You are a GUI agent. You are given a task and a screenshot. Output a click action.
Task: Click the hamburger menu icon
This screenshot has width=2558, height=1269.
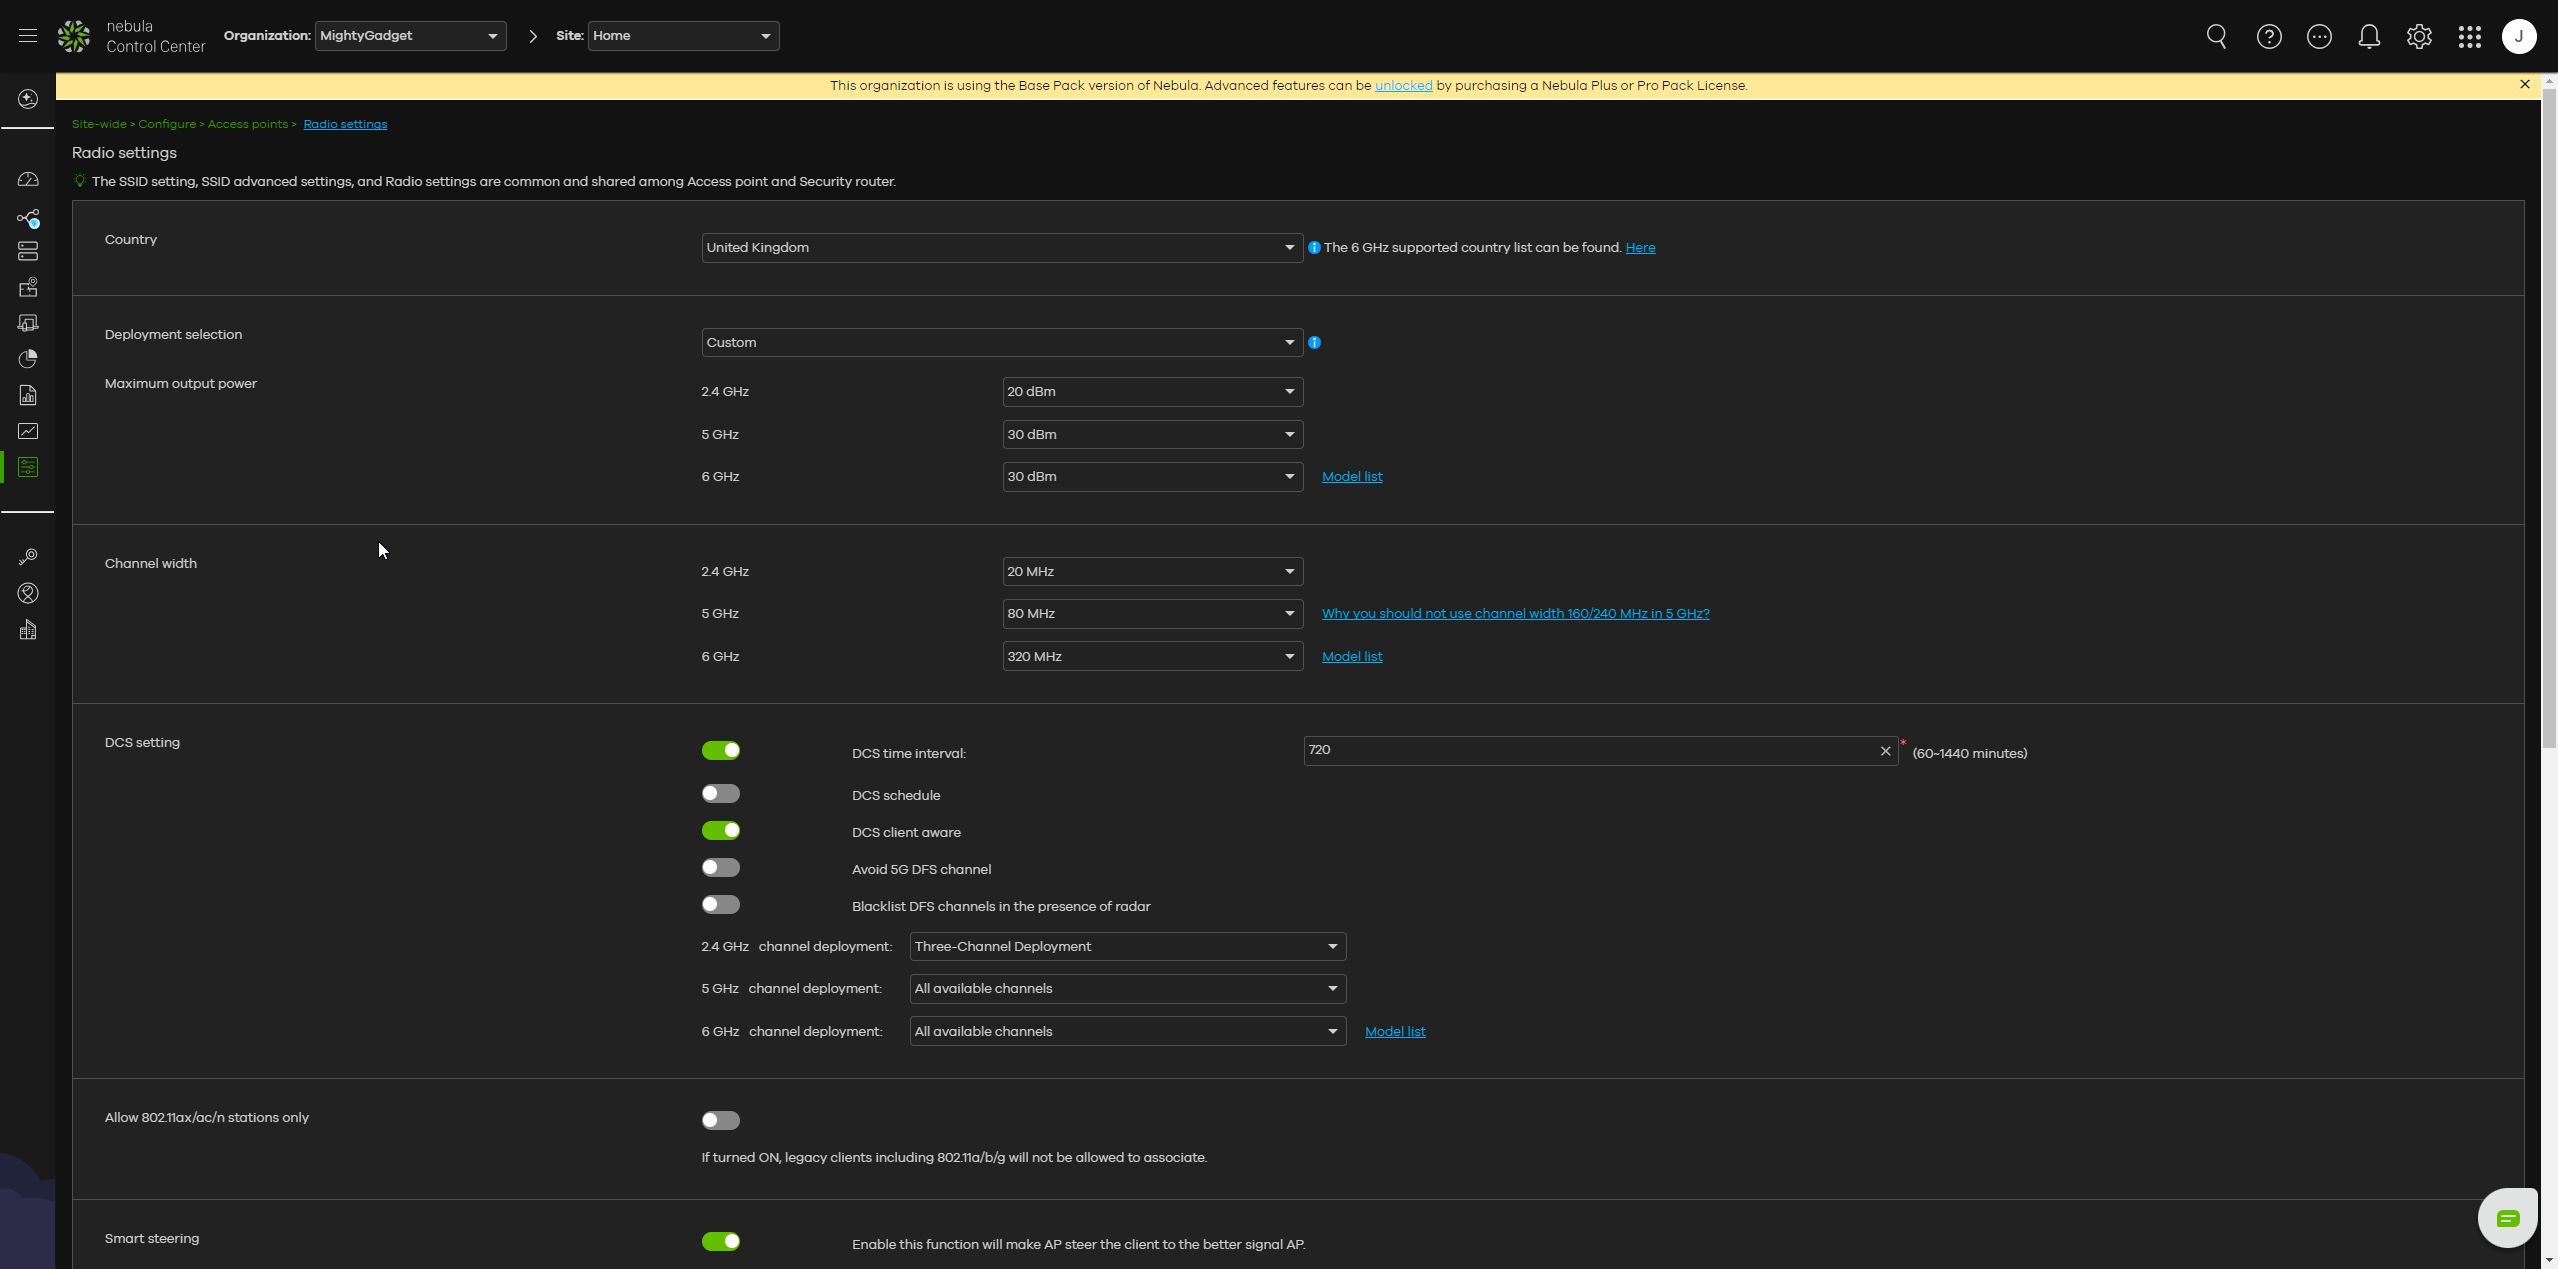tap(28, 36)
